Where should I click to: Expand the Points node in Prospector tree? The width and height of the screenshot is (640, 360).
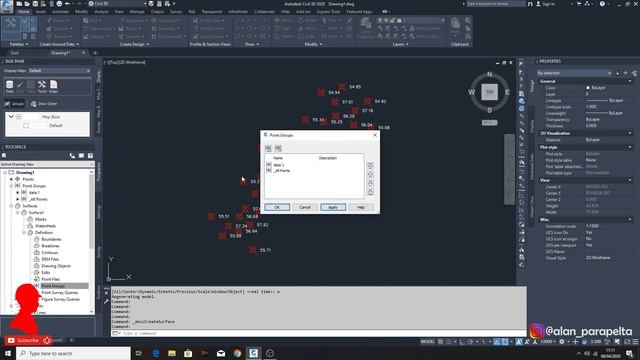(x=11, y=179)
